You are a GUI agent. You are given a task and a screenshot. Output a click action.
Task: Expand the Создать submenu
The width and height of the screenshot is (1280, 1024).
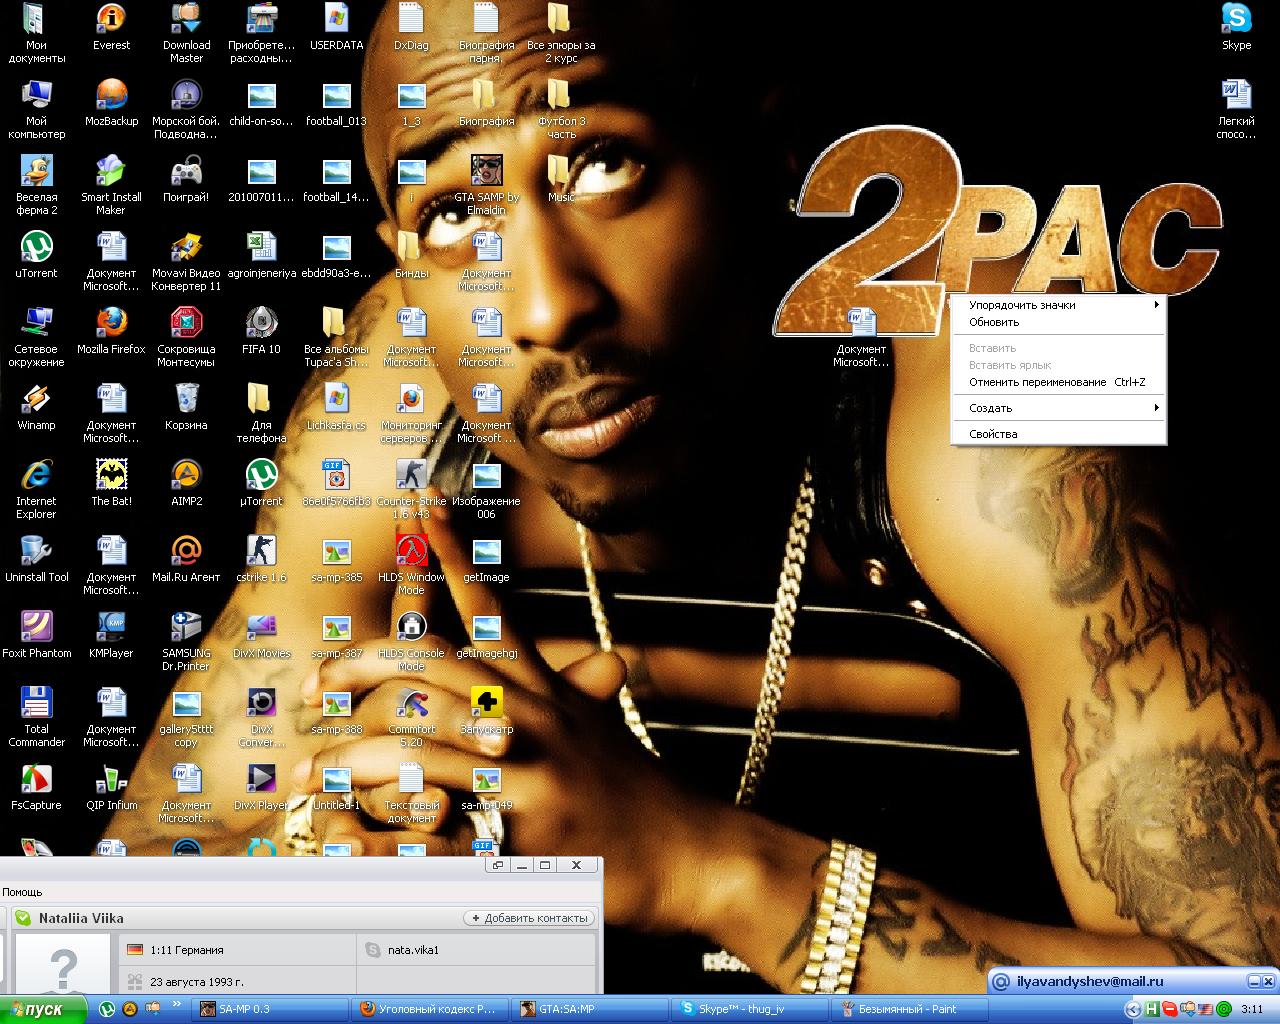(x=1058, y=408)
